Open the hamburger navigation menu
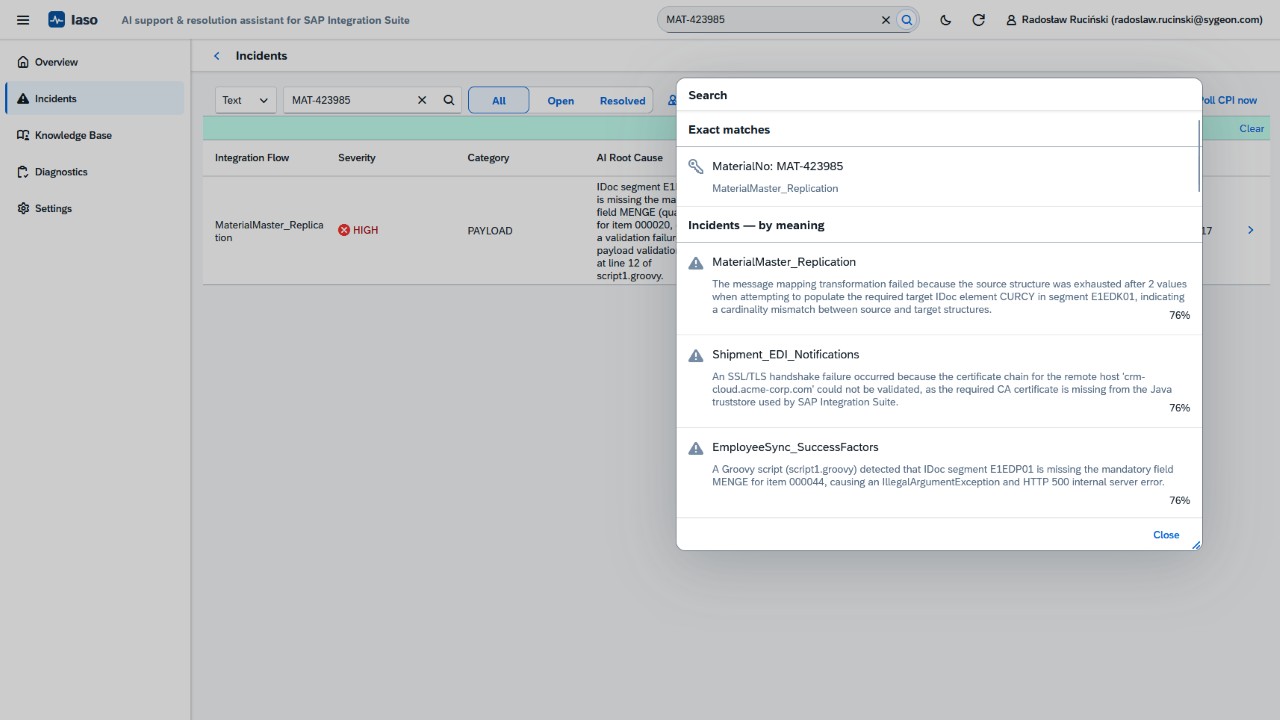Viewport: 1280px width, 720px height. [23, 20]
